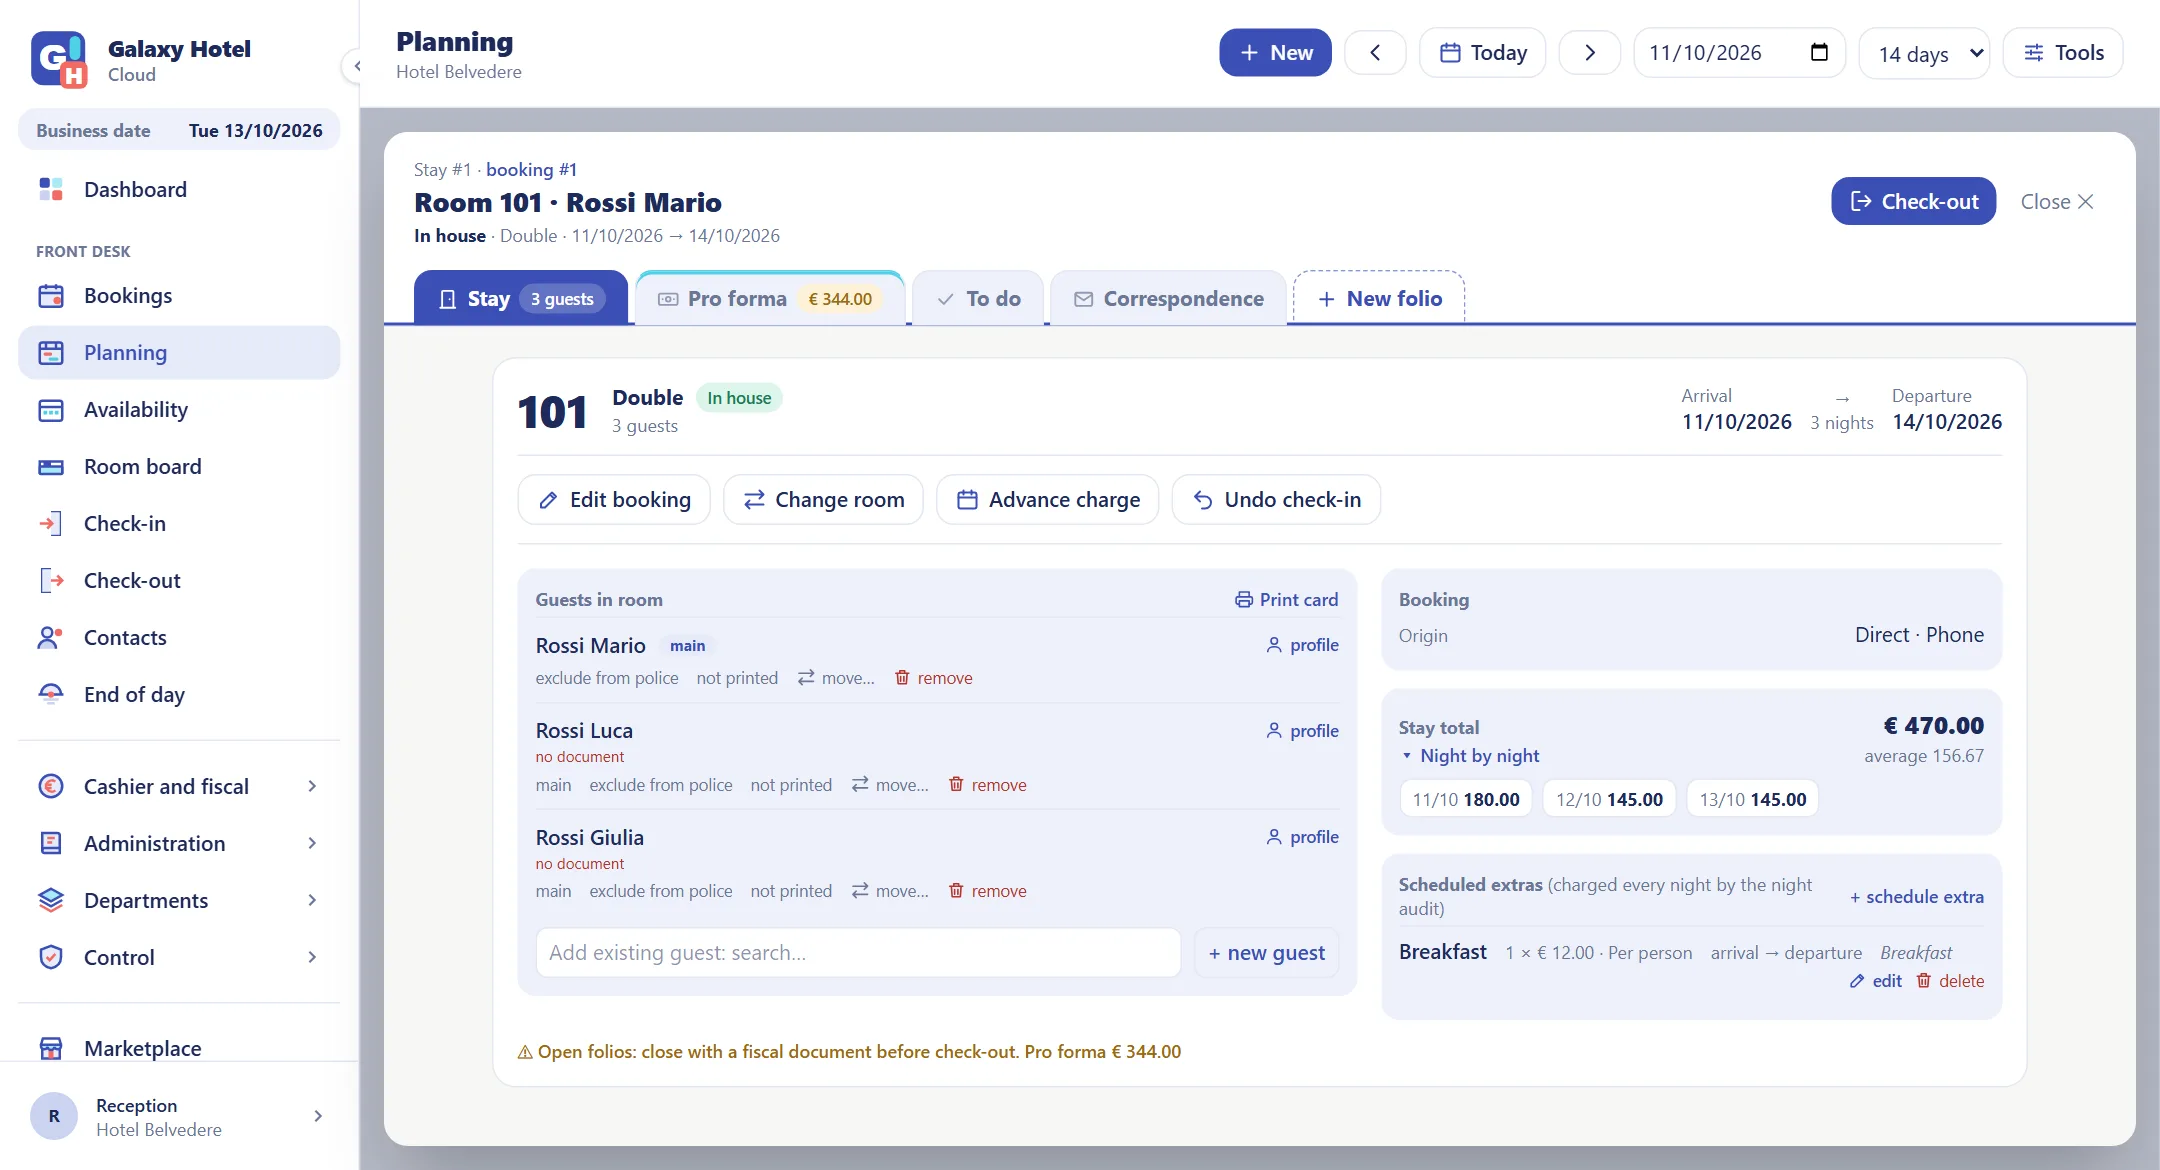Click Change room button
The image size is (2160, 1170).
tap(823, 499)
